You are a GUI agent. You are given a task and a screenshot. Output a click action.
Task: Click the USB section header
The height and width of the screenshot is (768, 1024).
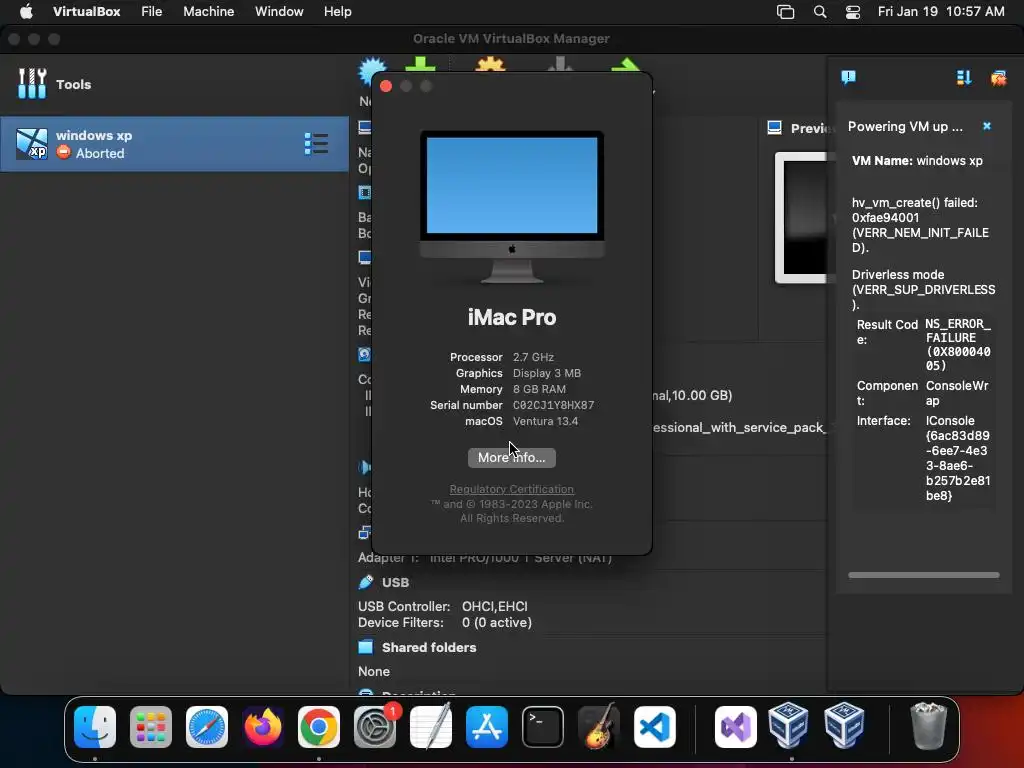click(395, 582)
